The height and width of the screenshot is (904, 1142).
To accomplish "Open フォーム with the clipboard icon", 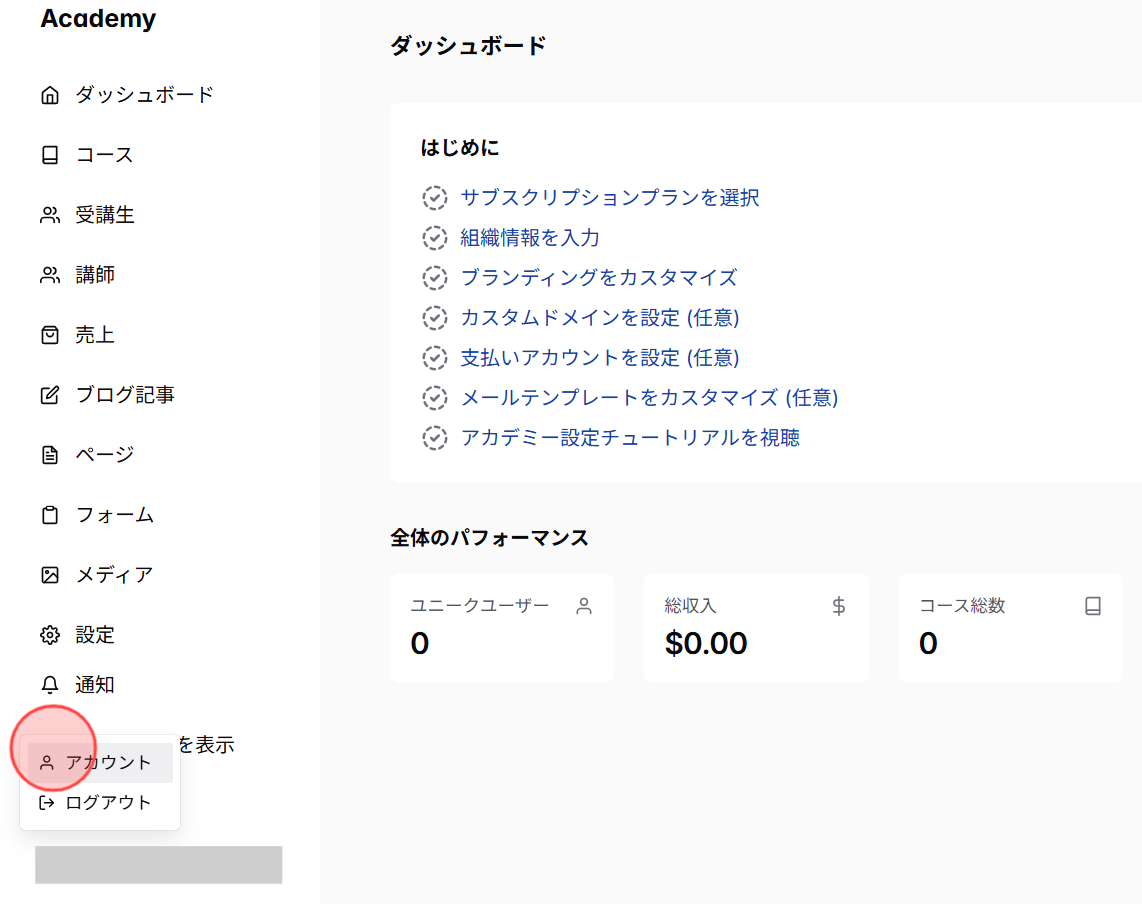I will point(49,514).
